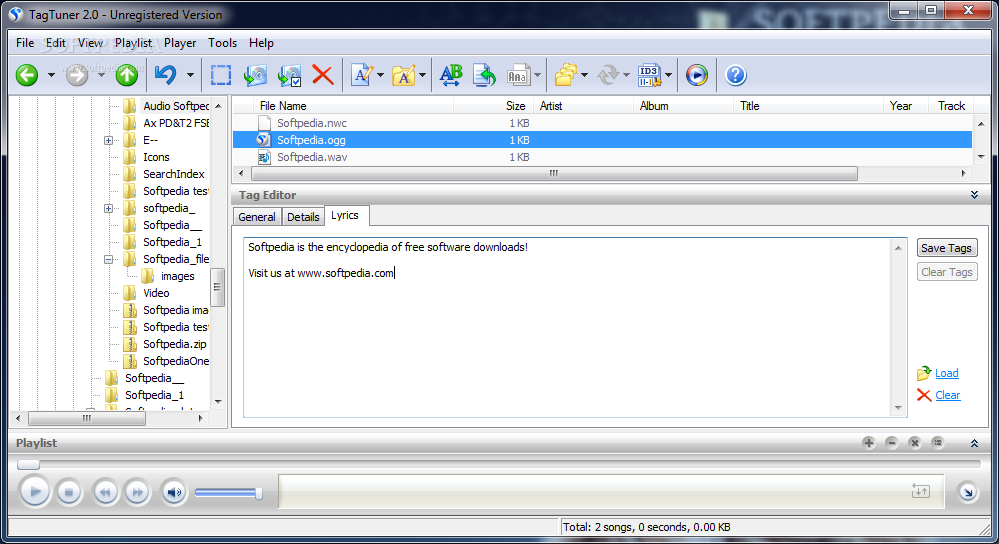
Task: Sort by the Artist column header
Action: tap(583, 106)
